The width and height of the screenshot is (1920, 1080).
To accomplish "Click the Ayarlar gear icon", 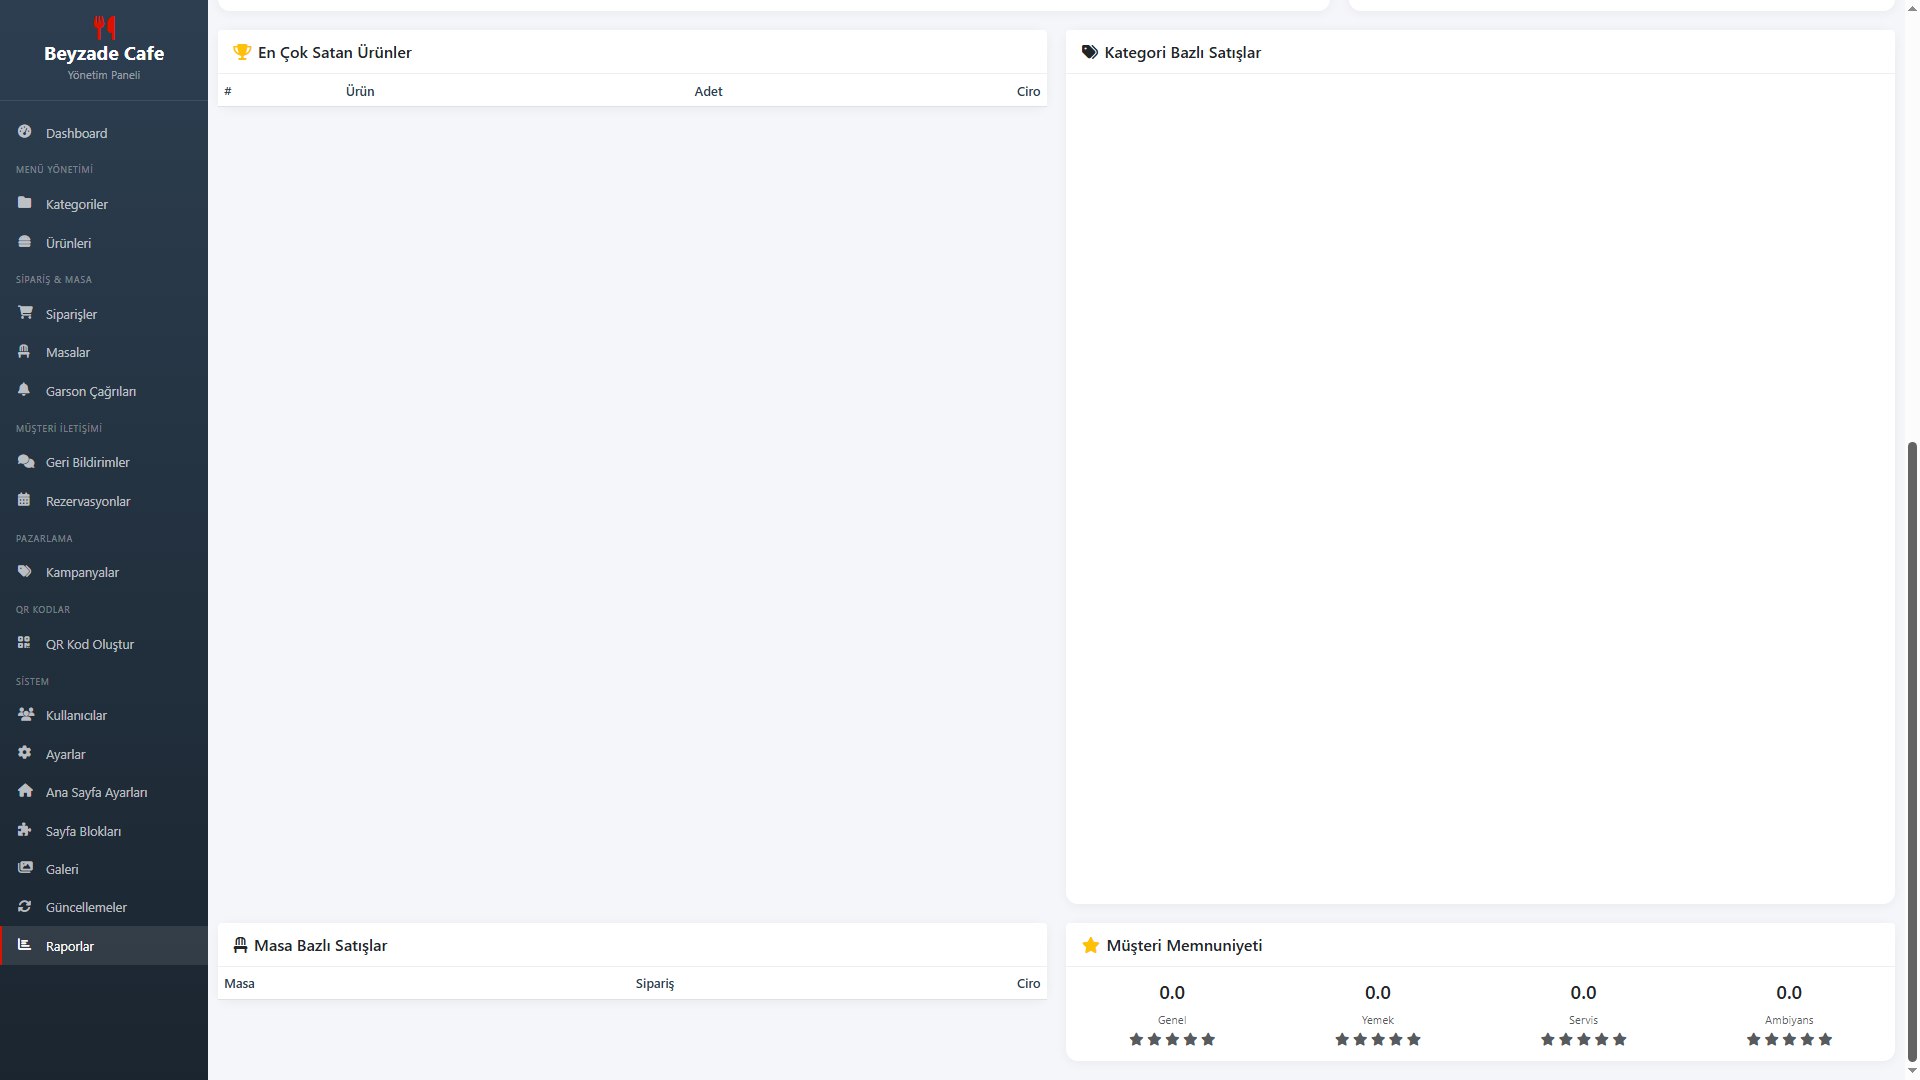I will [25, 753].
